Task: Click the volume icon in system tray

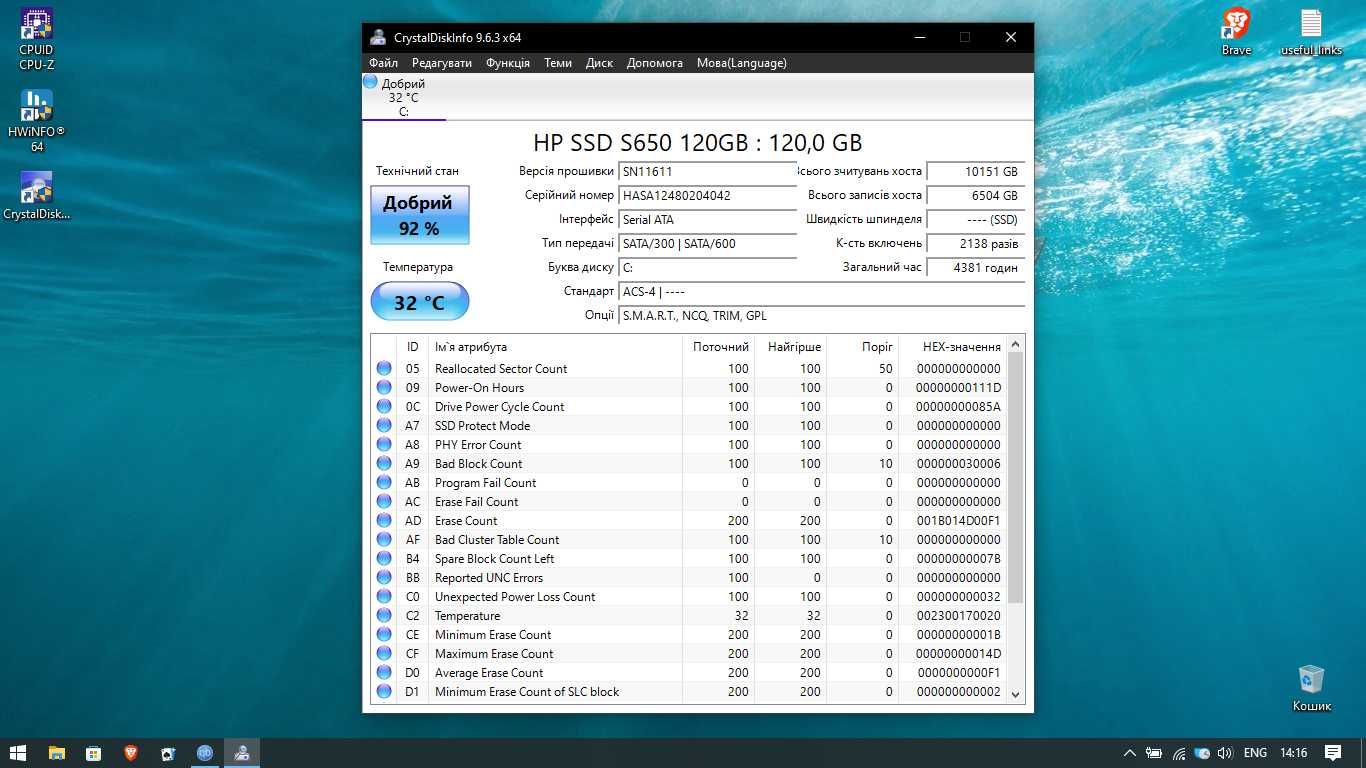Action: coord(1225,753)
